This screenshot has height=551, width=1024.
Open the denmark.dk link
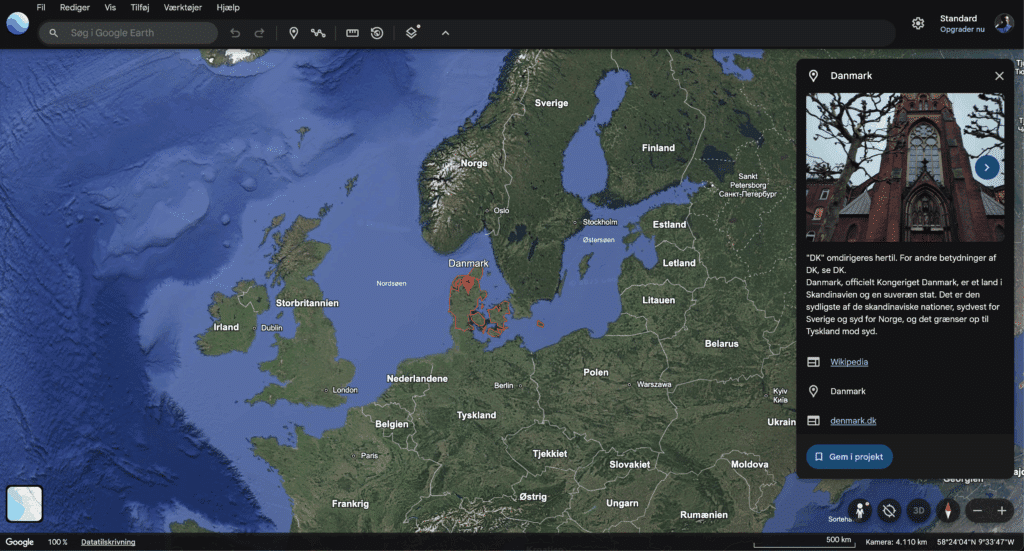tap(853, 420)
